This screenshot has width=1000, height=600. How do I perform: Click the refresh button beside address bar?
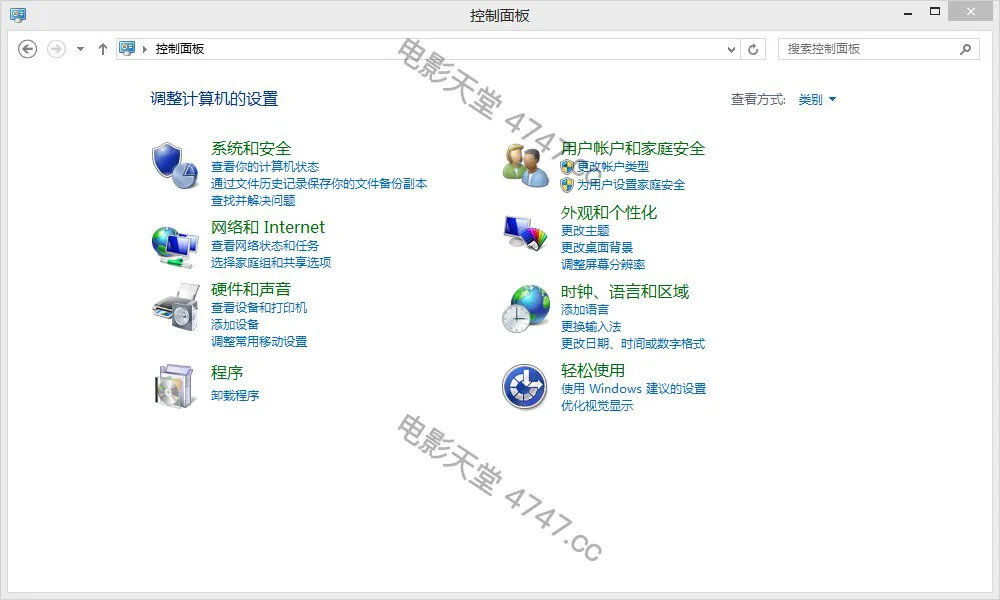pyautogui.click(x=754, y=49)
